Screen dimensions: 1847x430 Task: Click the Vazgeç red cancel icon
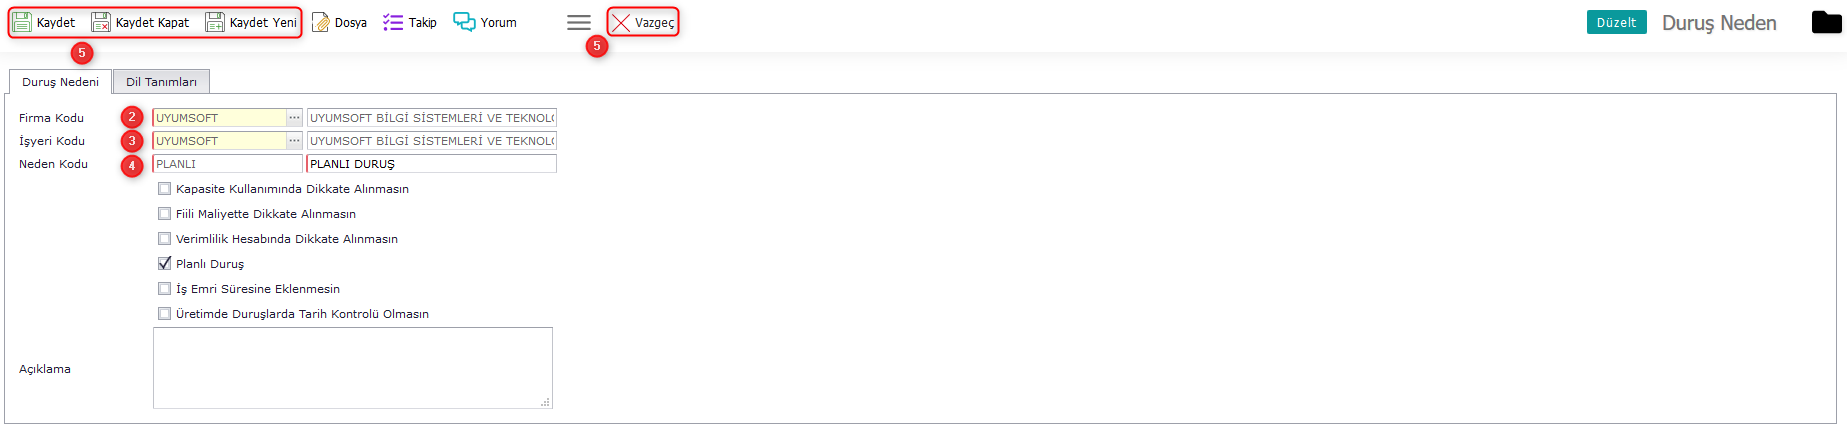click(x=621, y=22)
